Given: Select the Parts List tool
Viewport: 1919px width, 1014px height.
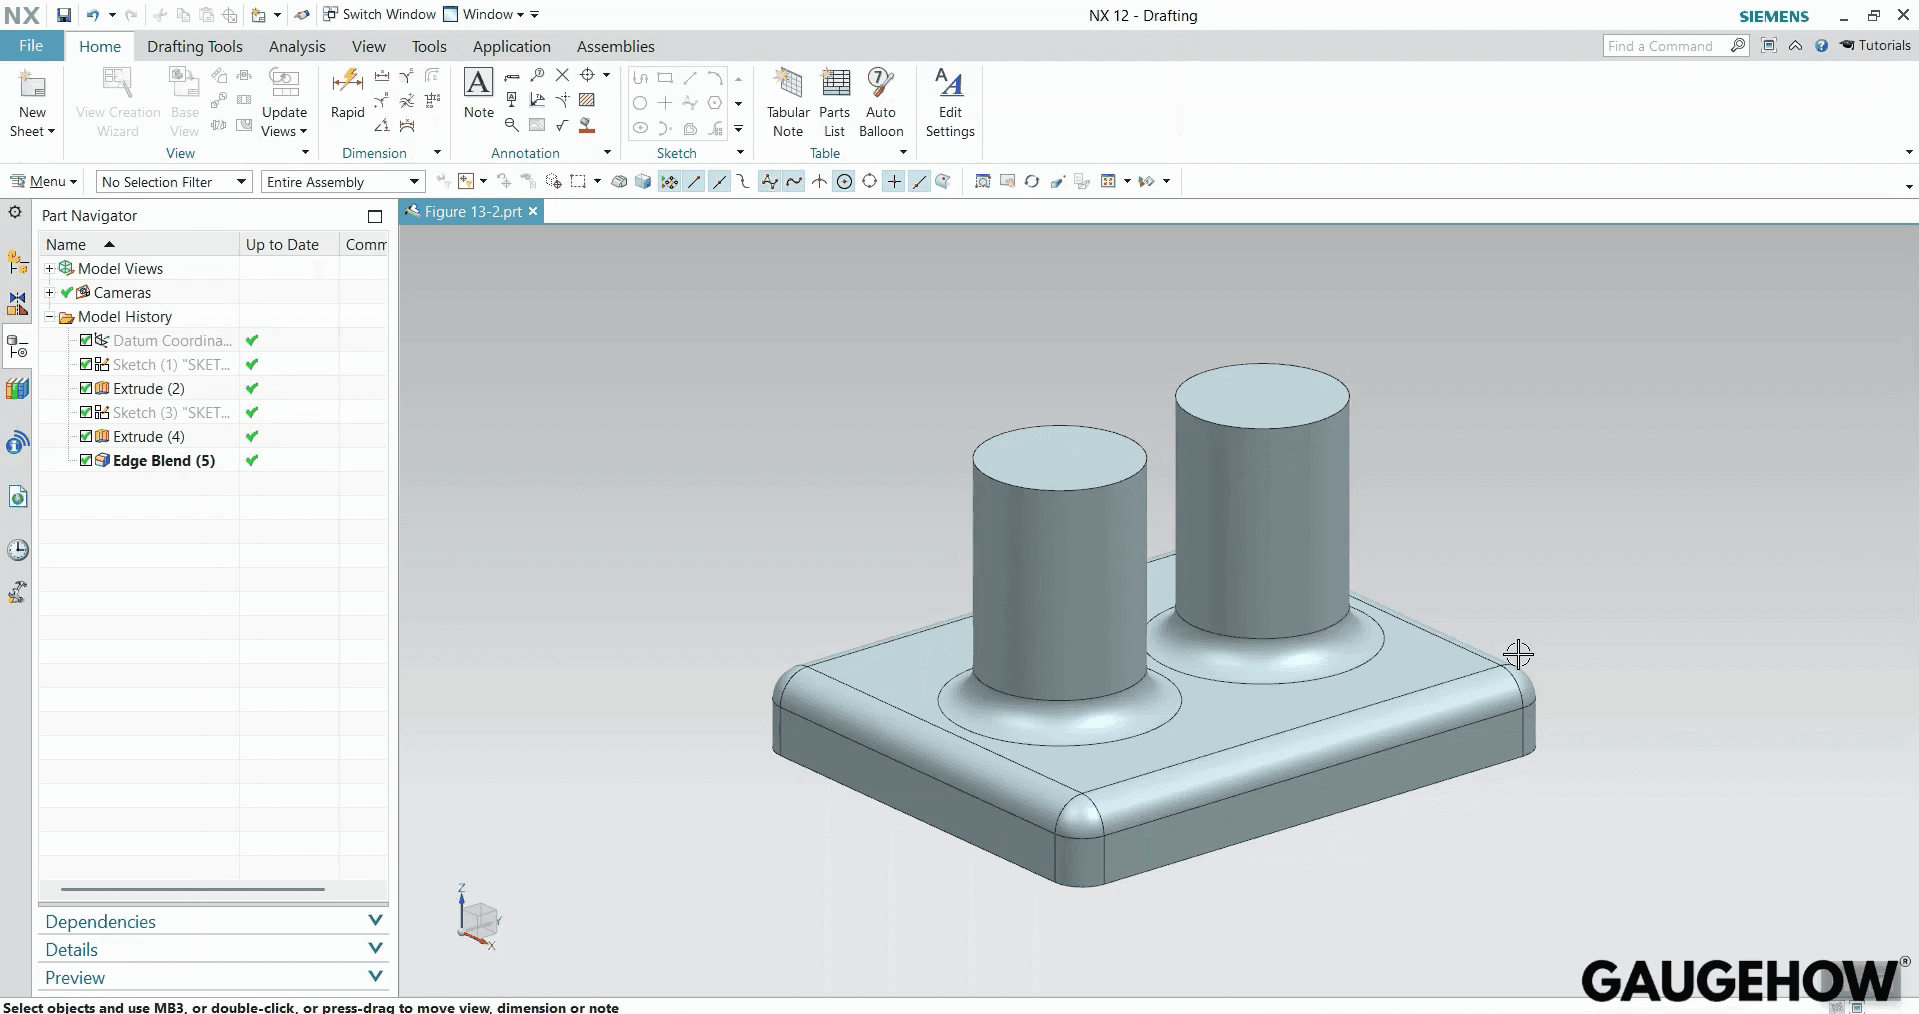Looking at the screenshot, I should (x=835, y=100).
